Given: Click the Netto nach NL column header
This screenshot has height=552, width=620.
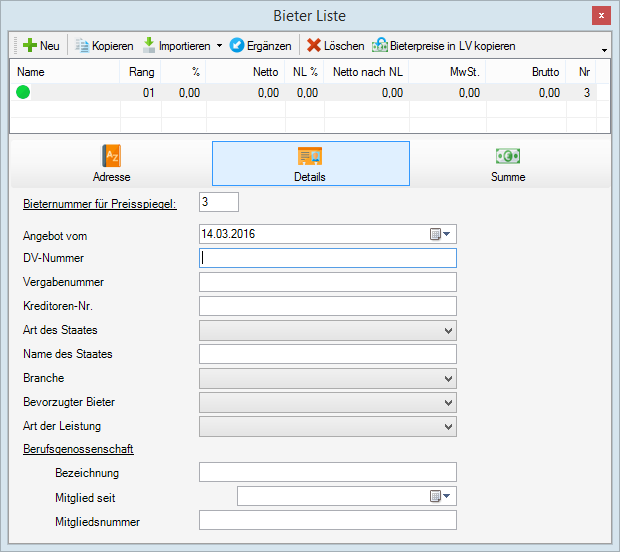Looking at the screenshot, I should (x=367, y=72).
